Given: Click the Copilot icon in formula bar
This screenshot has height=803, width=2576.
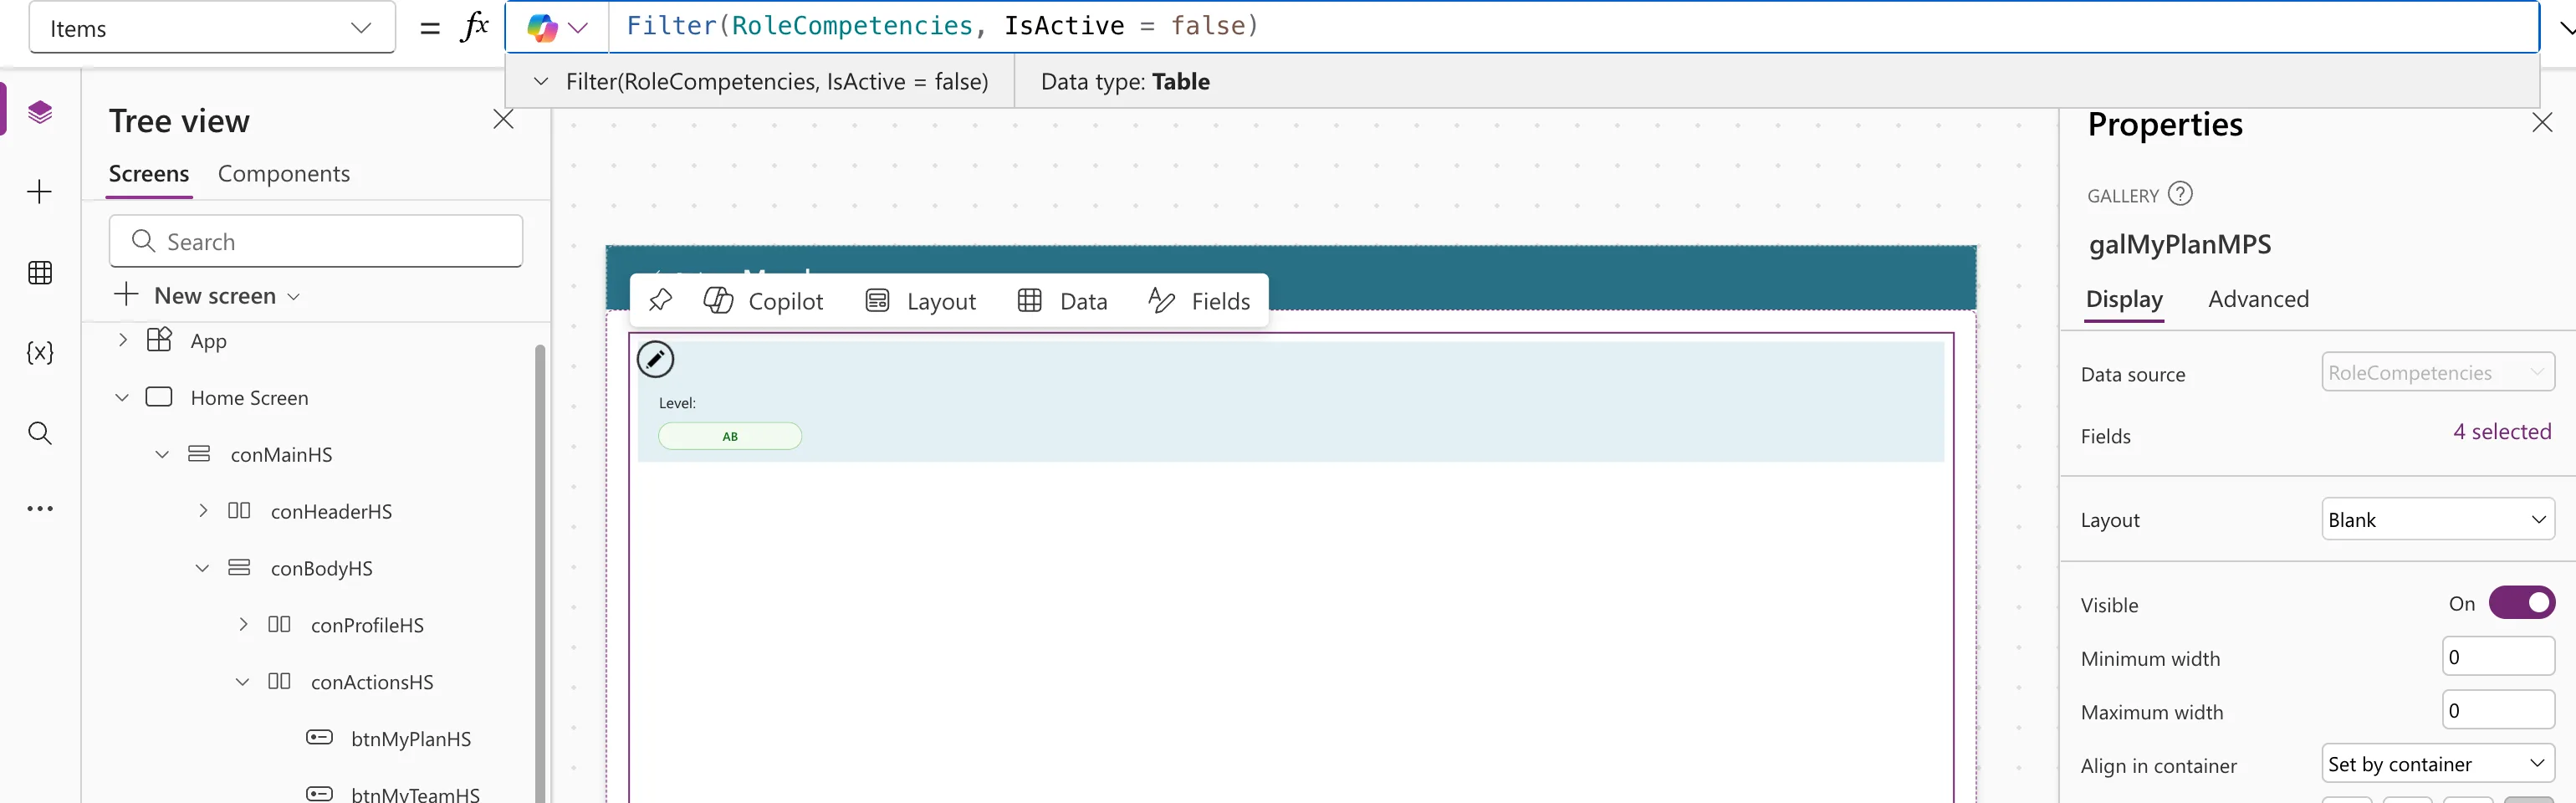Looking at the screenshot, I should pyautogui.click(x=542, y=28).
